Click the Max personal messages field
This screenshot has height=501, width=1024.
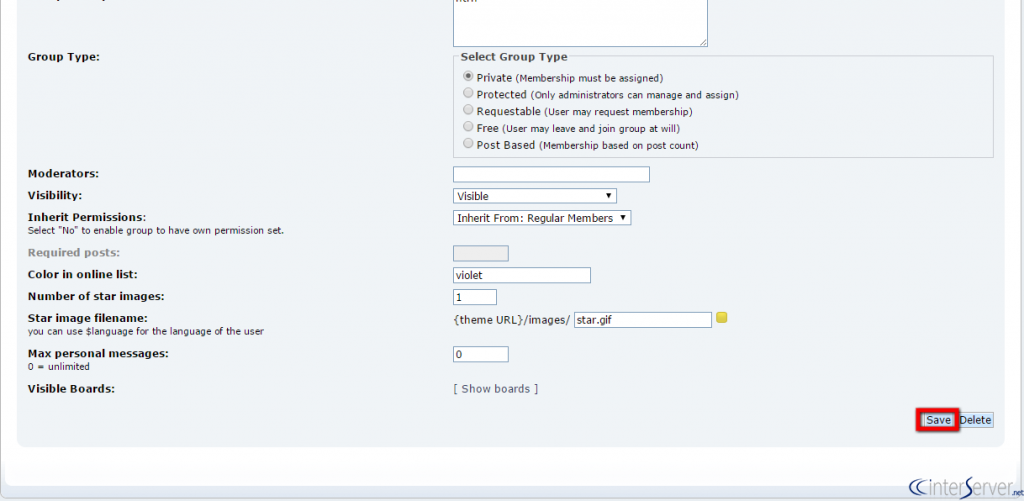tap(481, 354)
